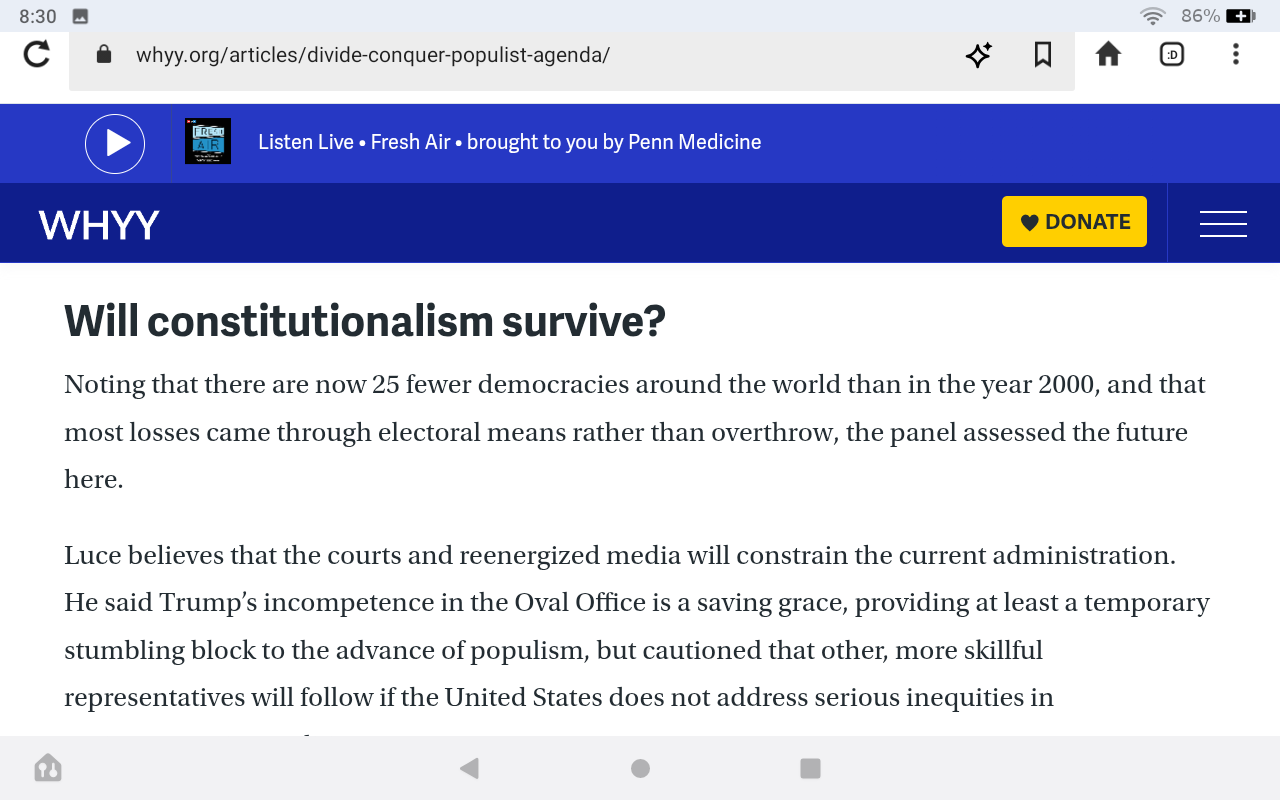Screen dimensions: 1280x800
Task: Open the sparkle AI assistant icon
Action: [978, 55]
